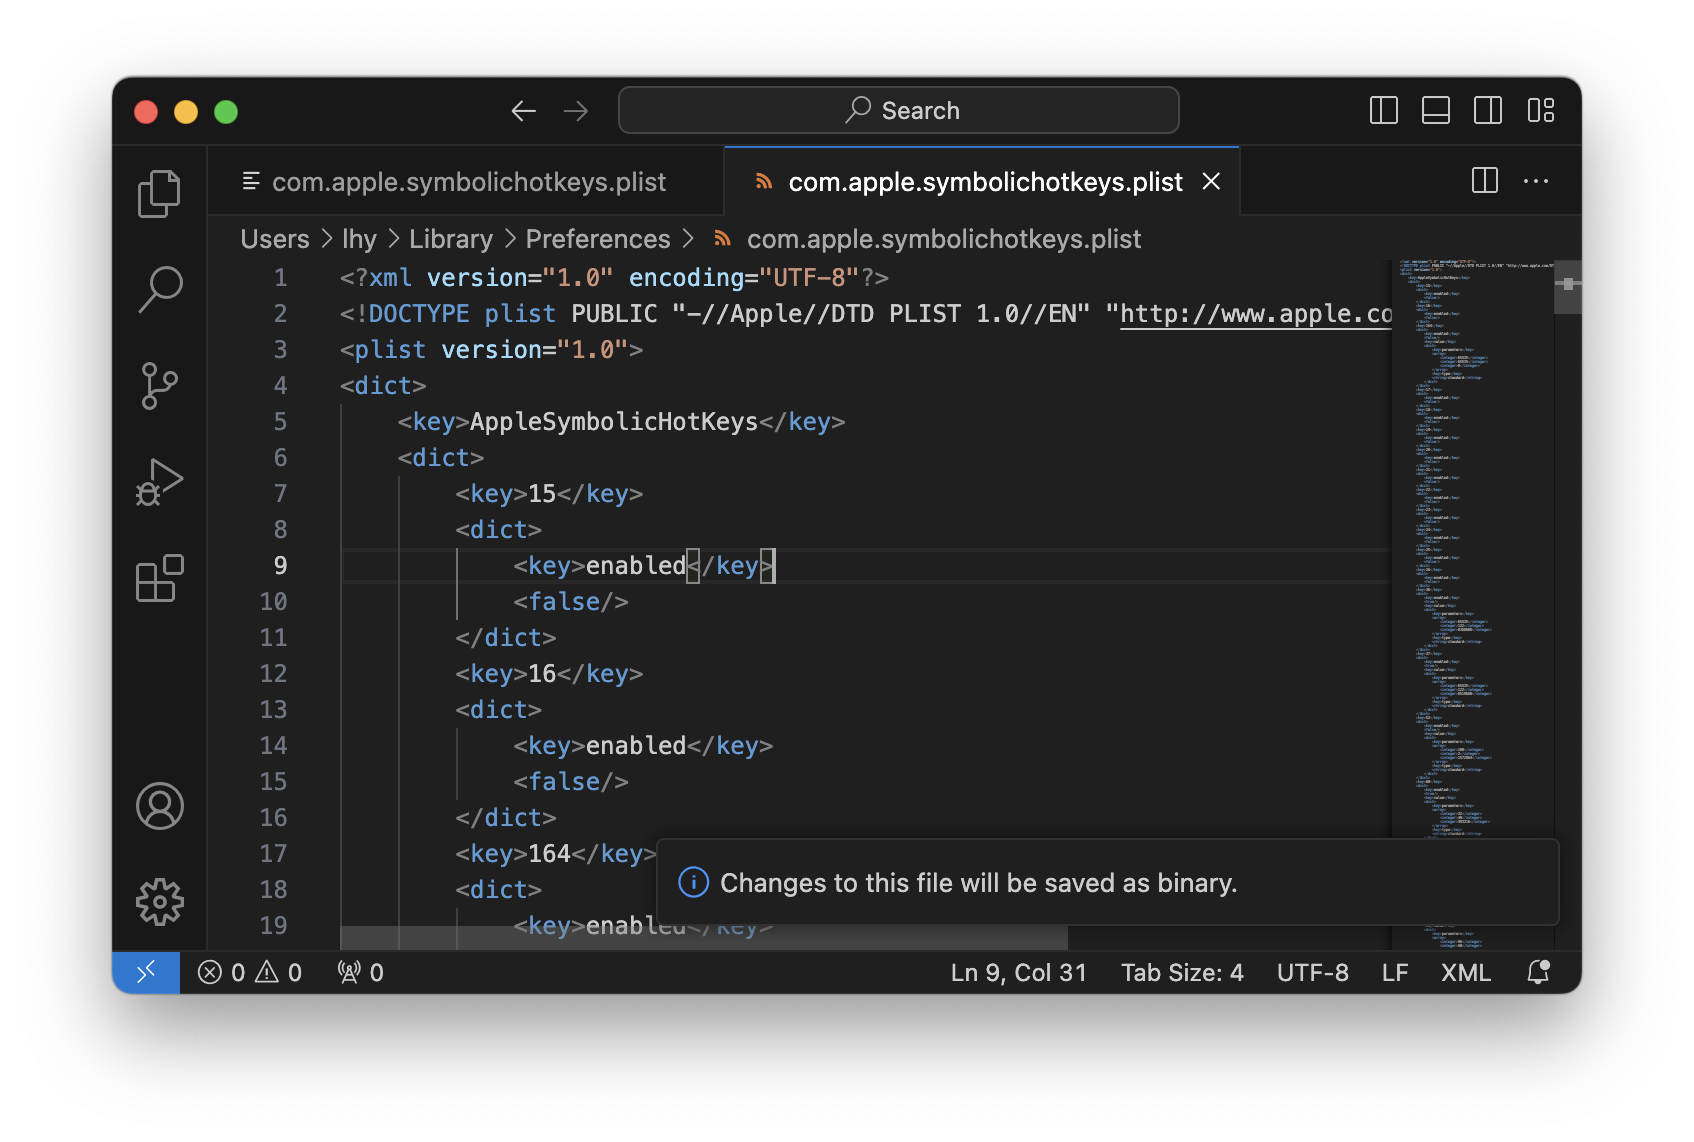Click the Users breadcrumb

tap(275, 239)
